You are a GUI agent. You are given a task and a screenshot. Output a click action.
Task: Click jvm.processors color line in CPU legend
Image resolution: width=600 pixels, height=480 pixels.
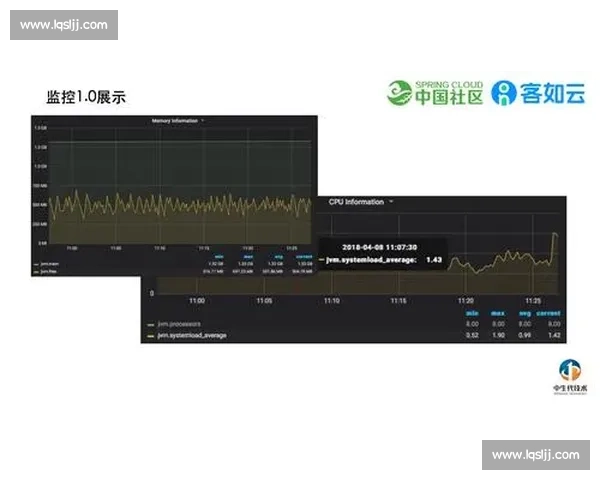pos(151,325)
